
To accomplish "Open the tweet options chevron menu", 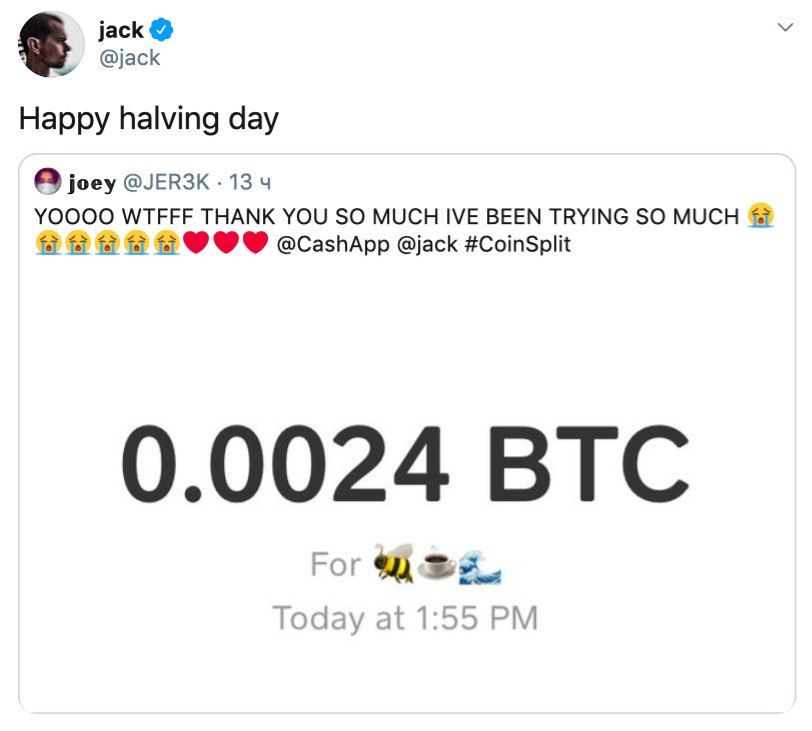I will coord(785,30).
